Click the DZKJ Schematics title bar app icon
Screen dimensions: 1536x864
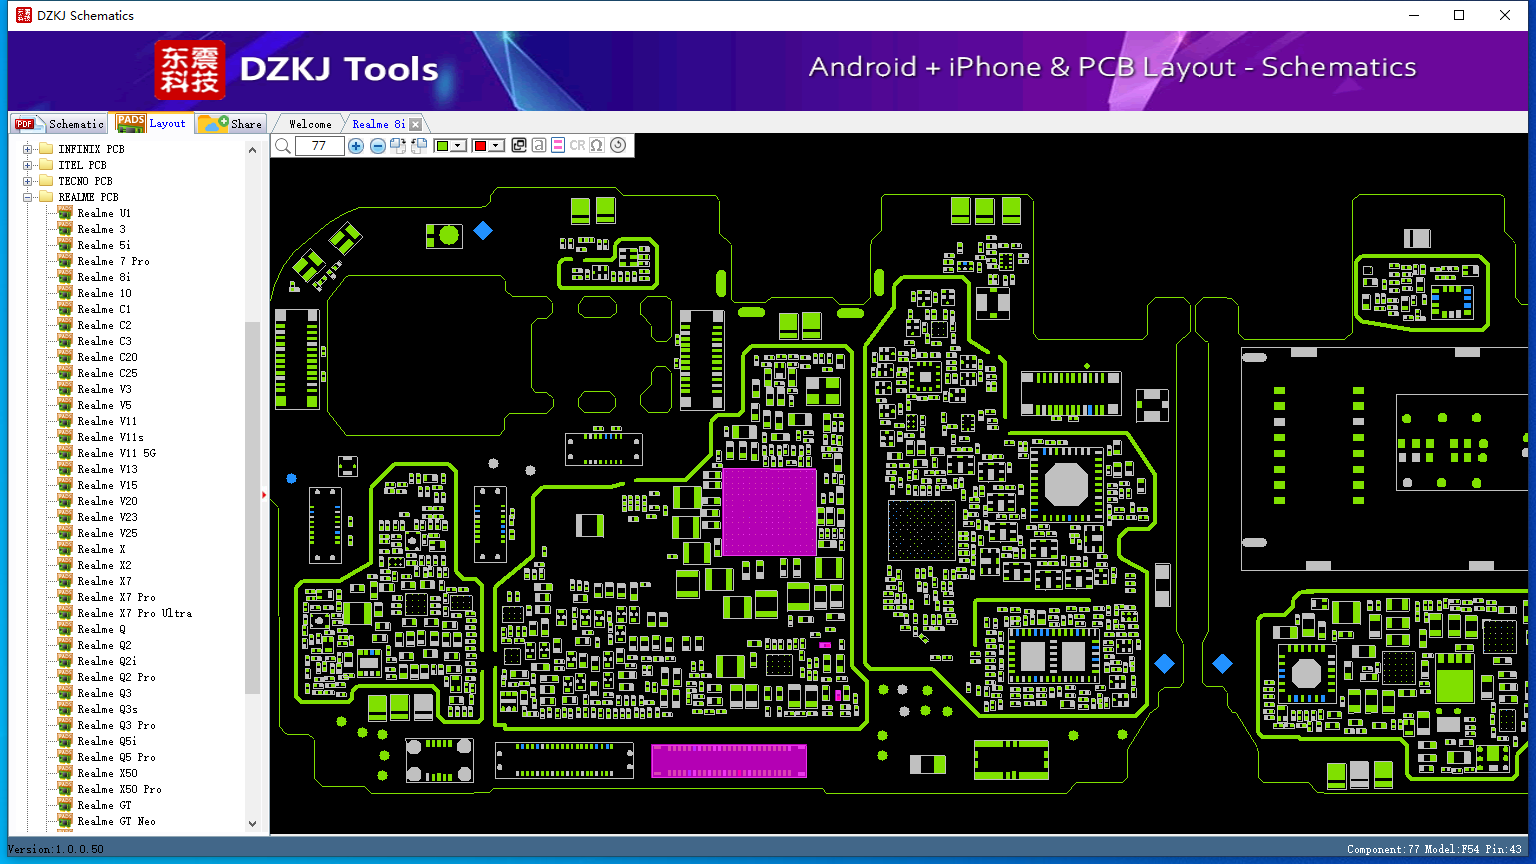(24, 15)
